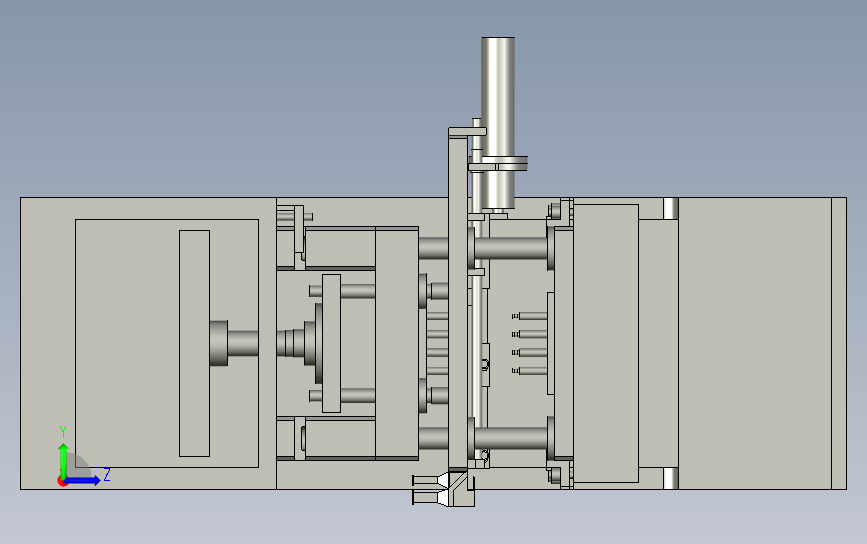
Task: Select the central horizontal shaft on left
Action: click(242, 343)
